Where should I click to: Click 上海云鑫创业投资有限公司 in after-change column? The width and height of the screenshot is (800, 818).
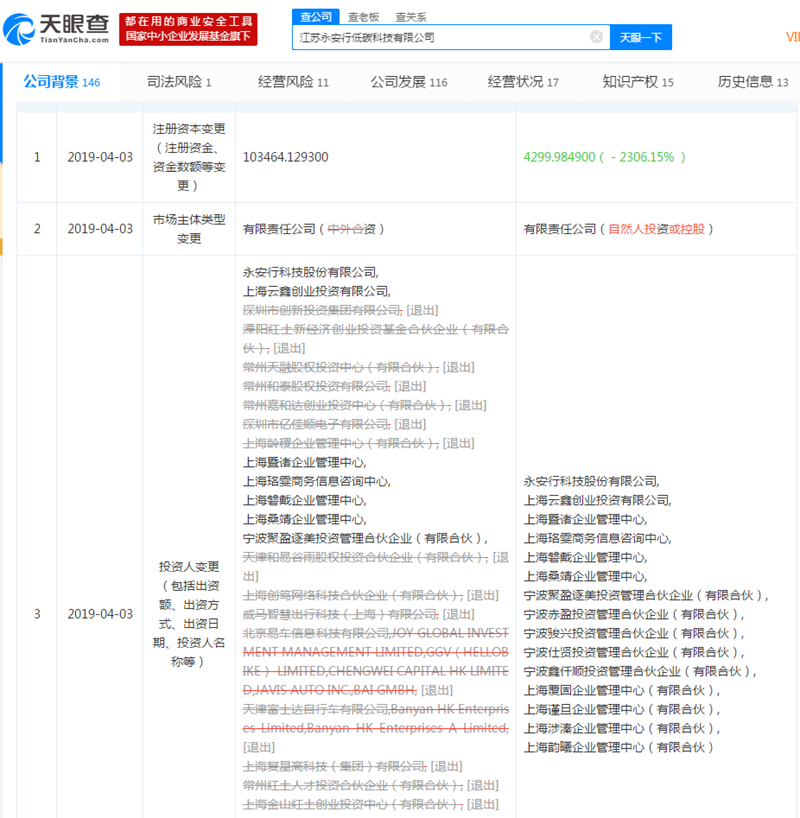(597, 500)
